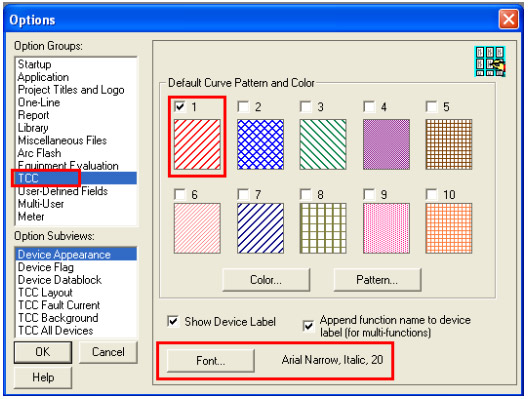The height and width of the screenshot is (399, 528).
Task: Open Help for the Options dialog
Action: [x=43, y=377]
